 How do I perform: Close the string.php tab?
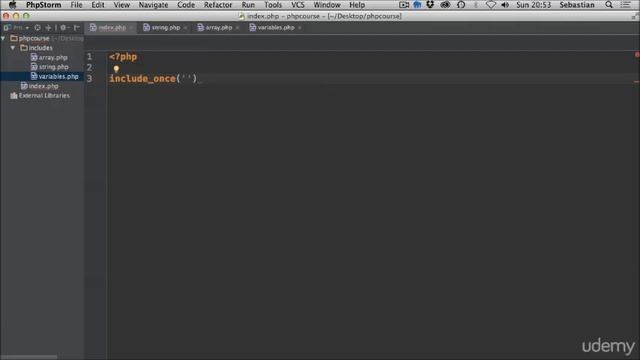pyautogui.click(x=185, y=28)
